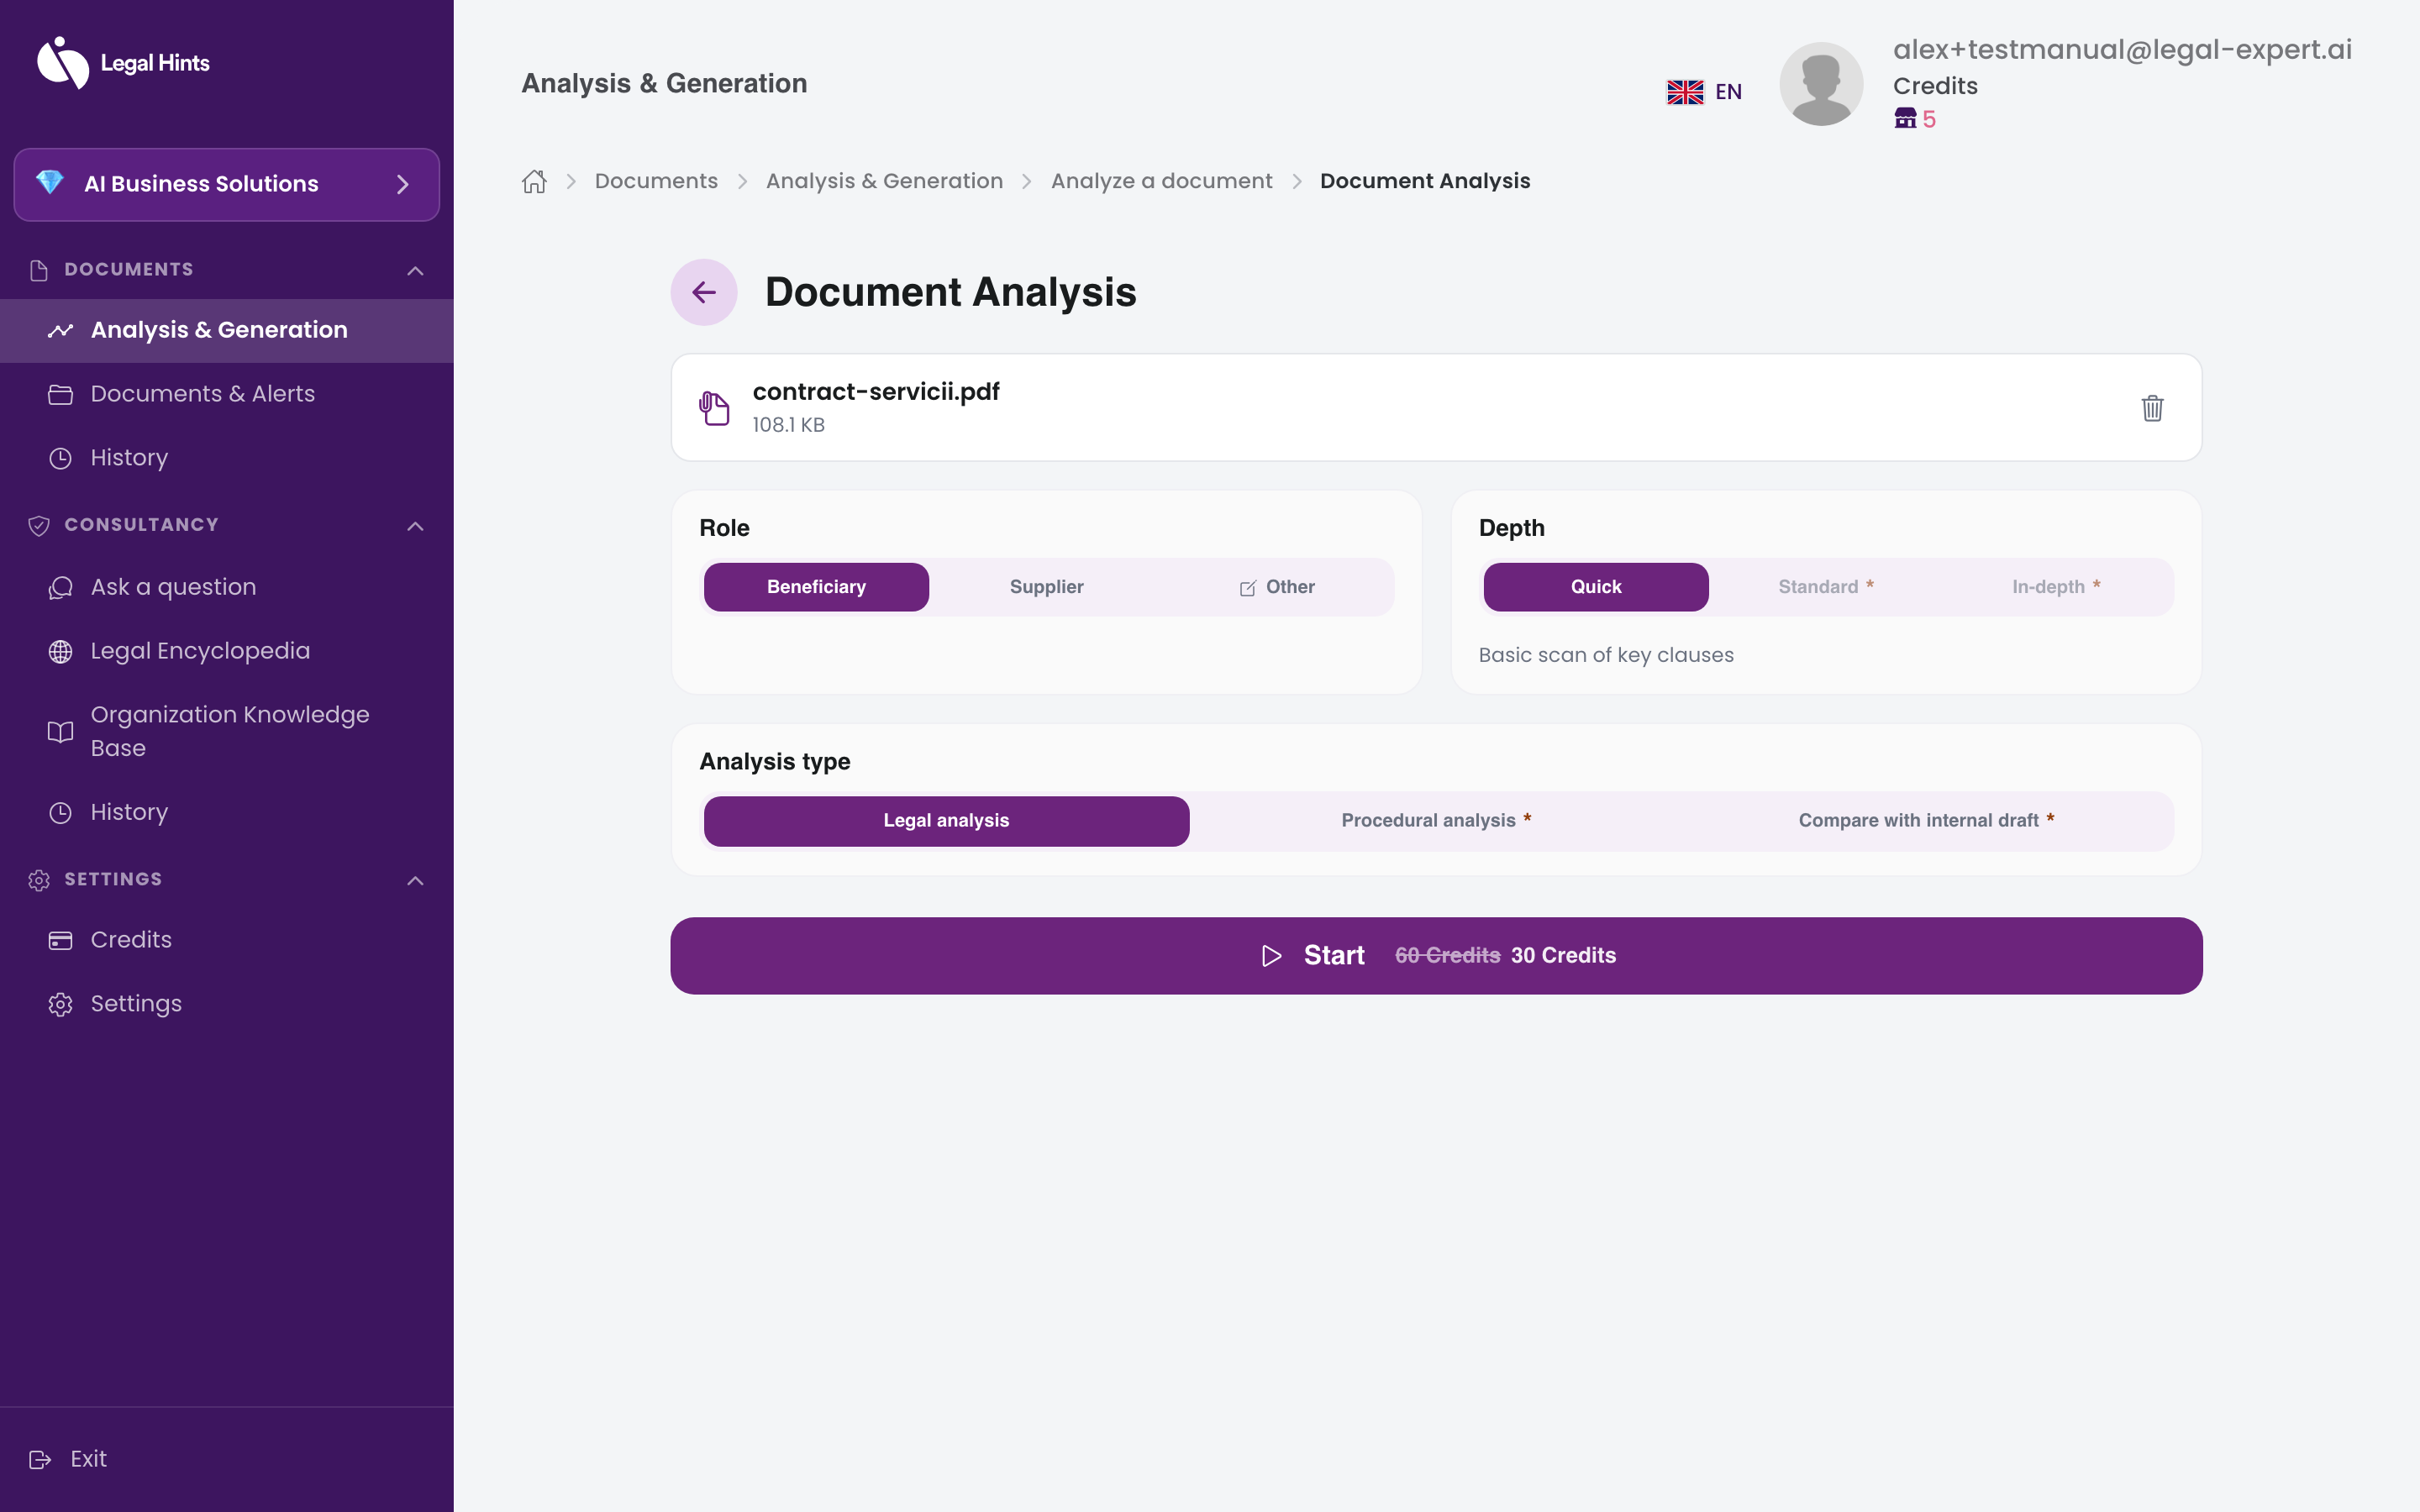Click the AI Business Solutions chevron arrow
Image resolution: width=2420 pixels, height=1512 pixels.
(403, 184)
